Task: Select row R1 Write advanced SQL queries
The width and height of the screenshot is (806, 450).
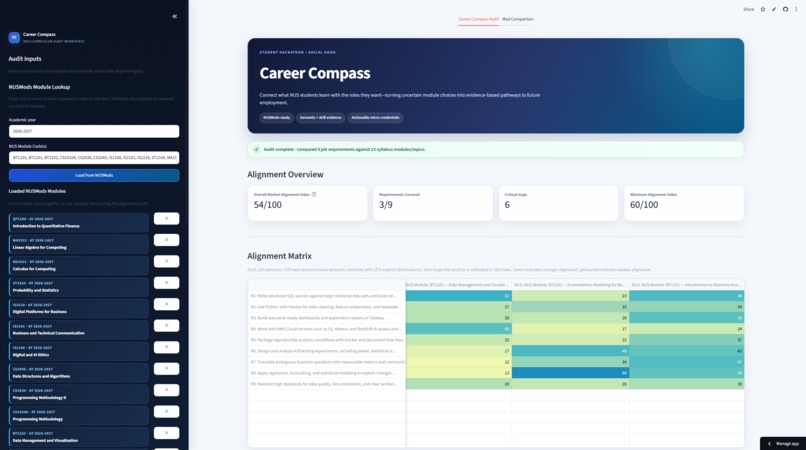Action: [327, 296]
